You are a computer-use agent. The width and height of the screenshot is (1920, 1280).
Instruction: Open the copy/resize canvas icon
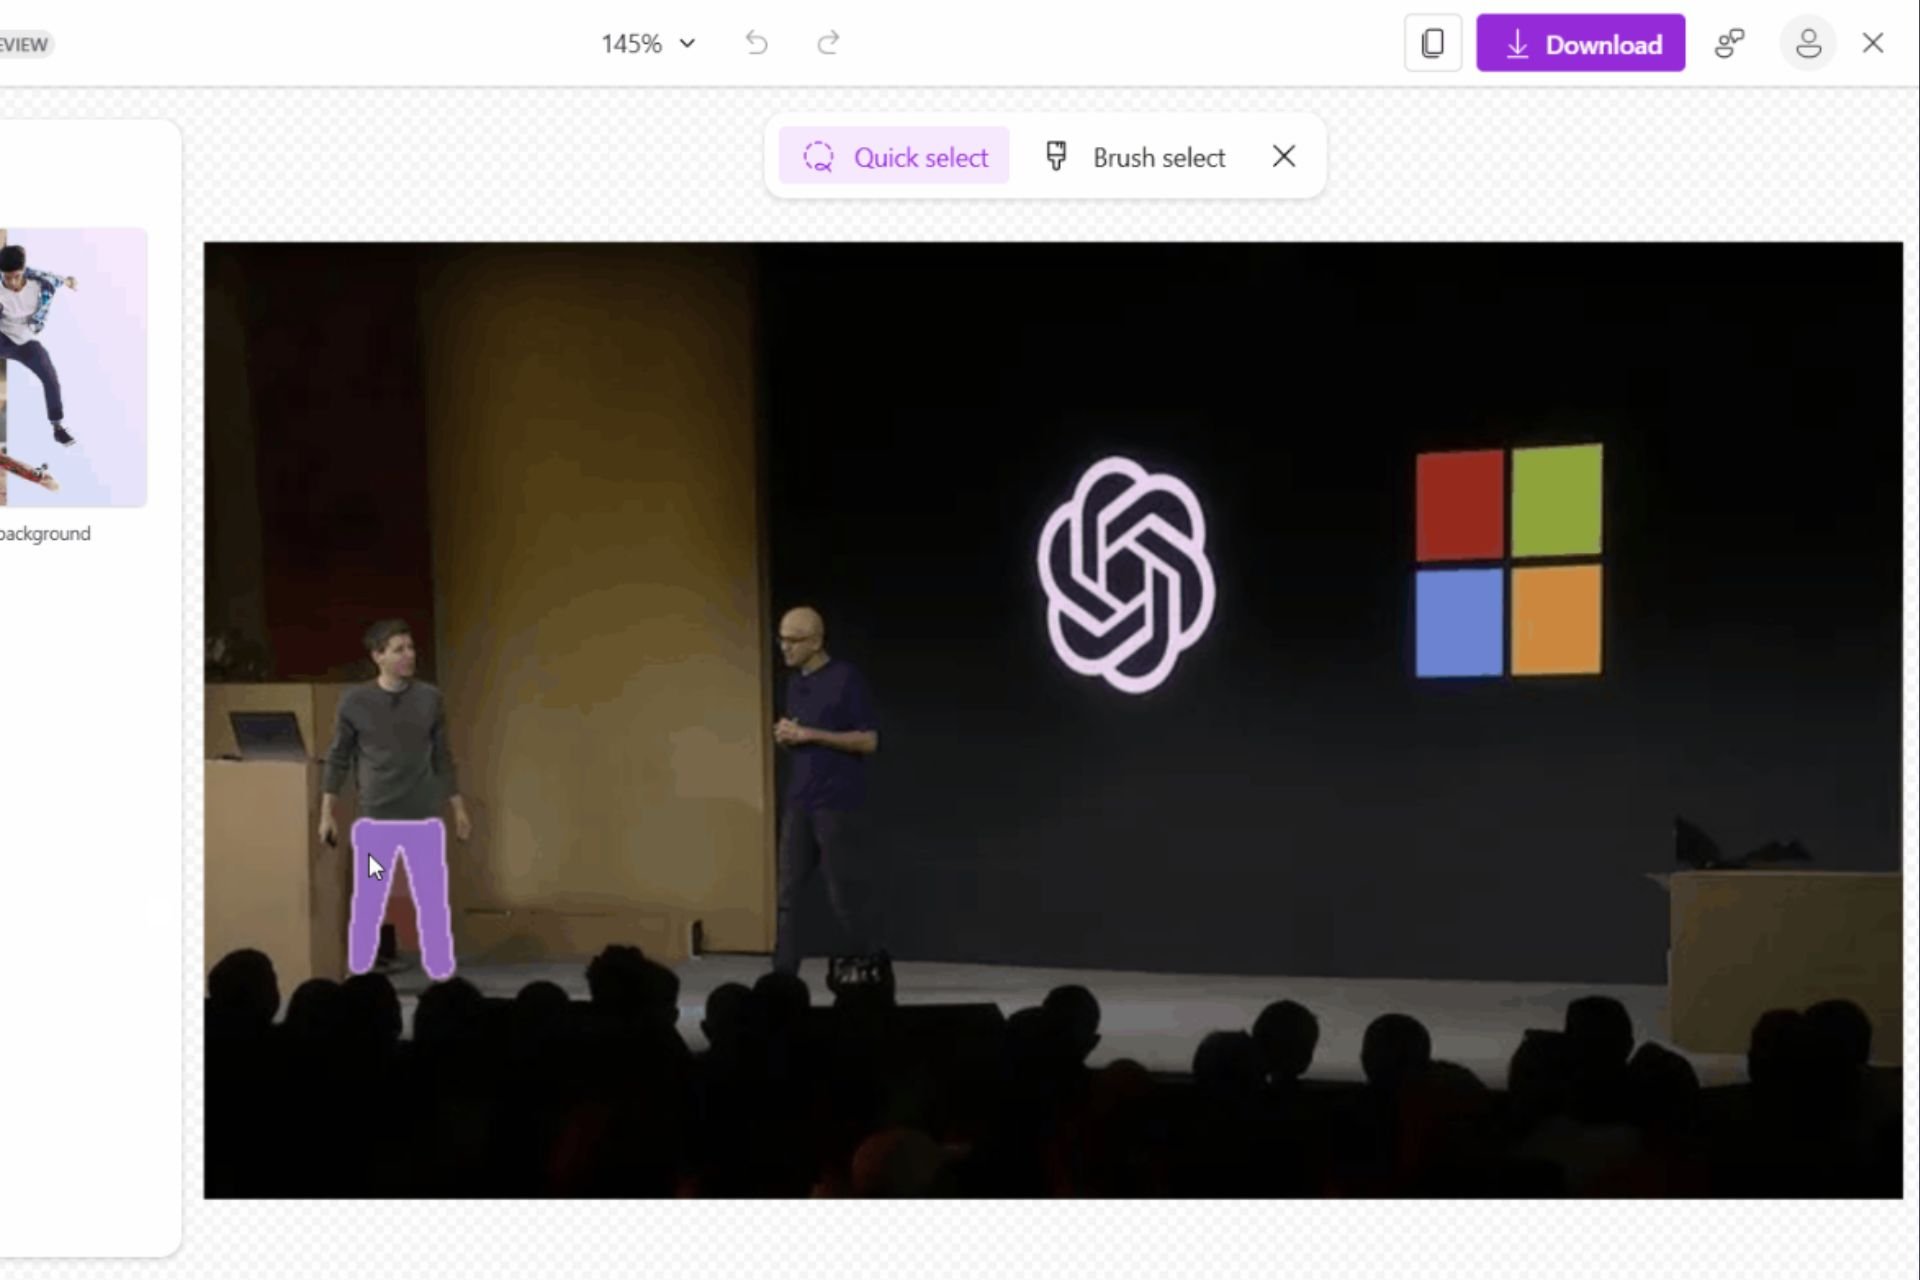pos(1433,43)
